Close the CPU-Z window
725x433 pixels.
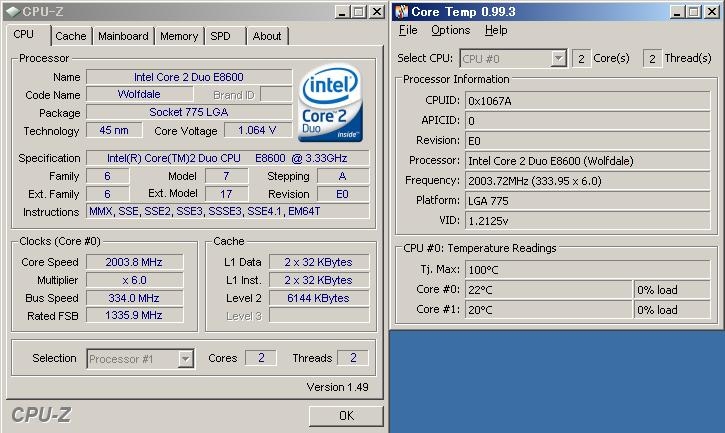(377, 12)
